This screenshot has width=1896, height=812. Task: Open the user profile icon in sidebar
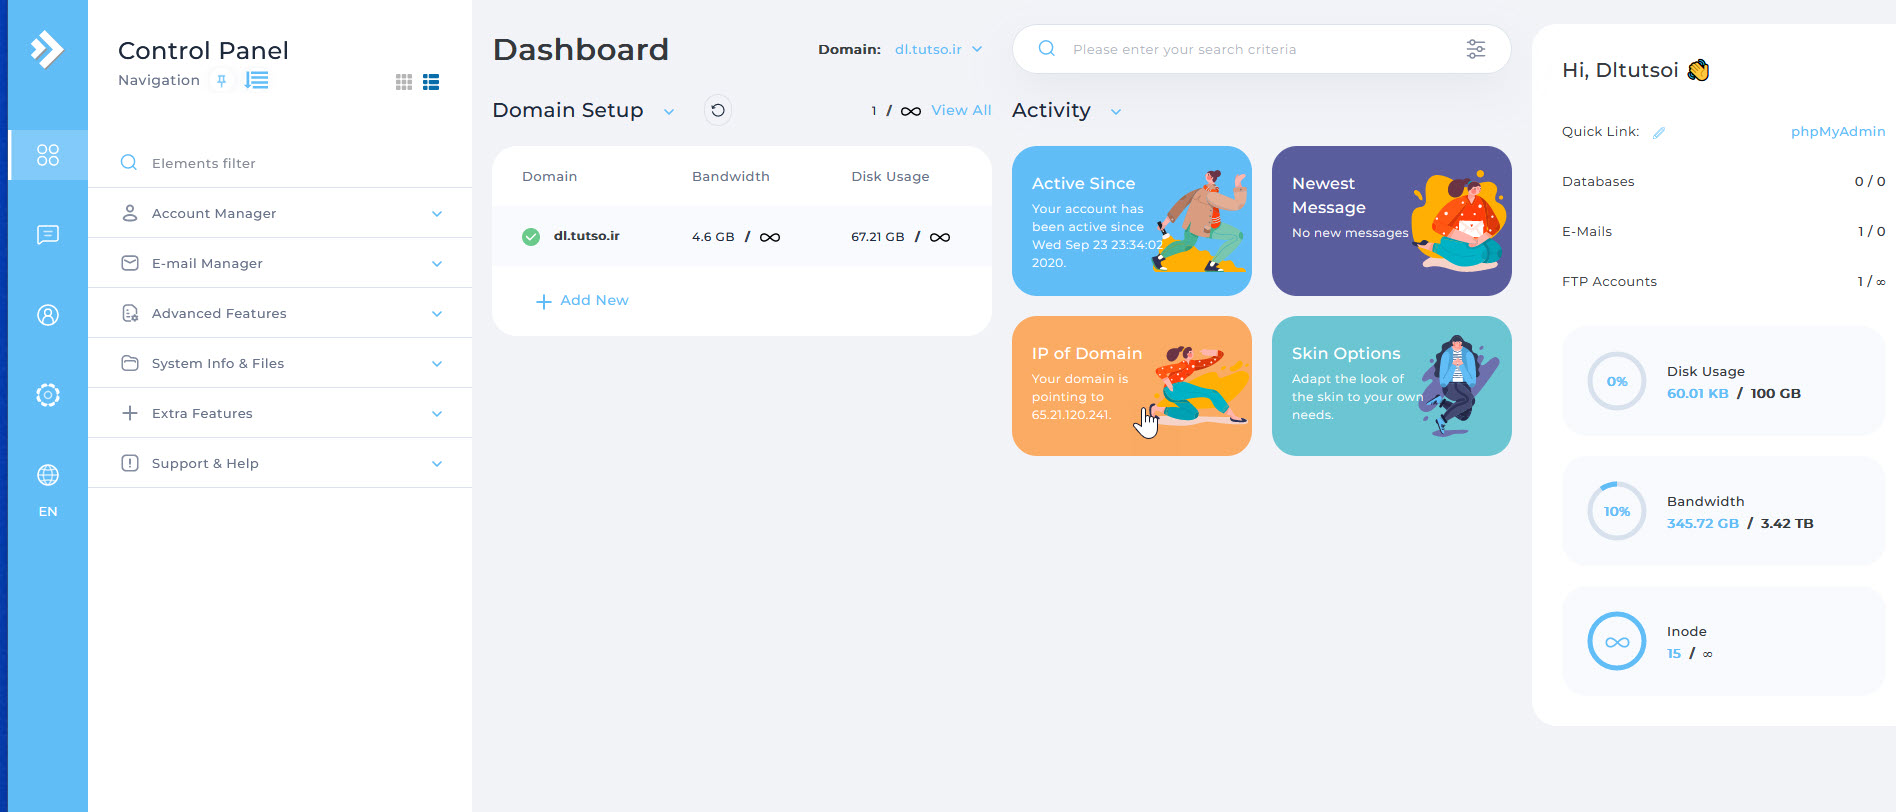(x=47, y=315)
